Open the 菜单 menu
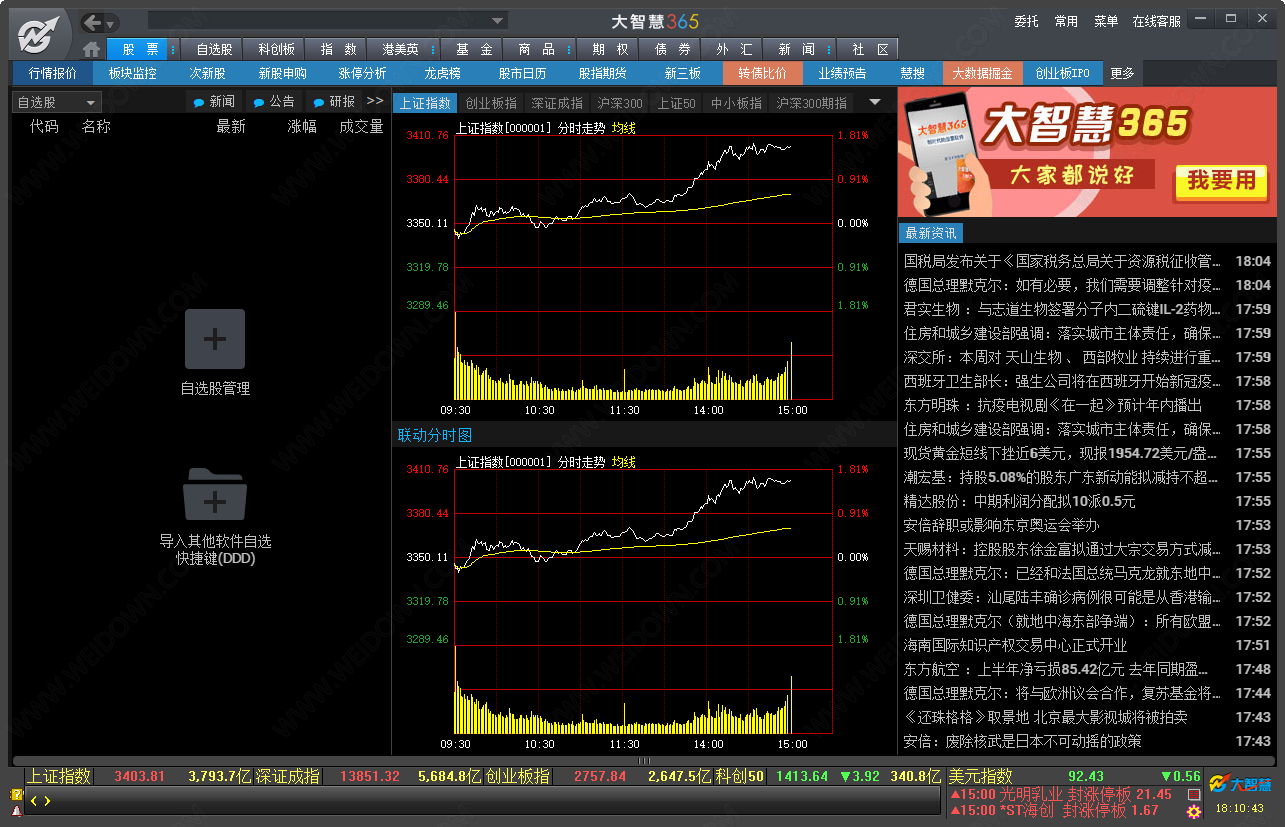 click(x=1106, y=21)
